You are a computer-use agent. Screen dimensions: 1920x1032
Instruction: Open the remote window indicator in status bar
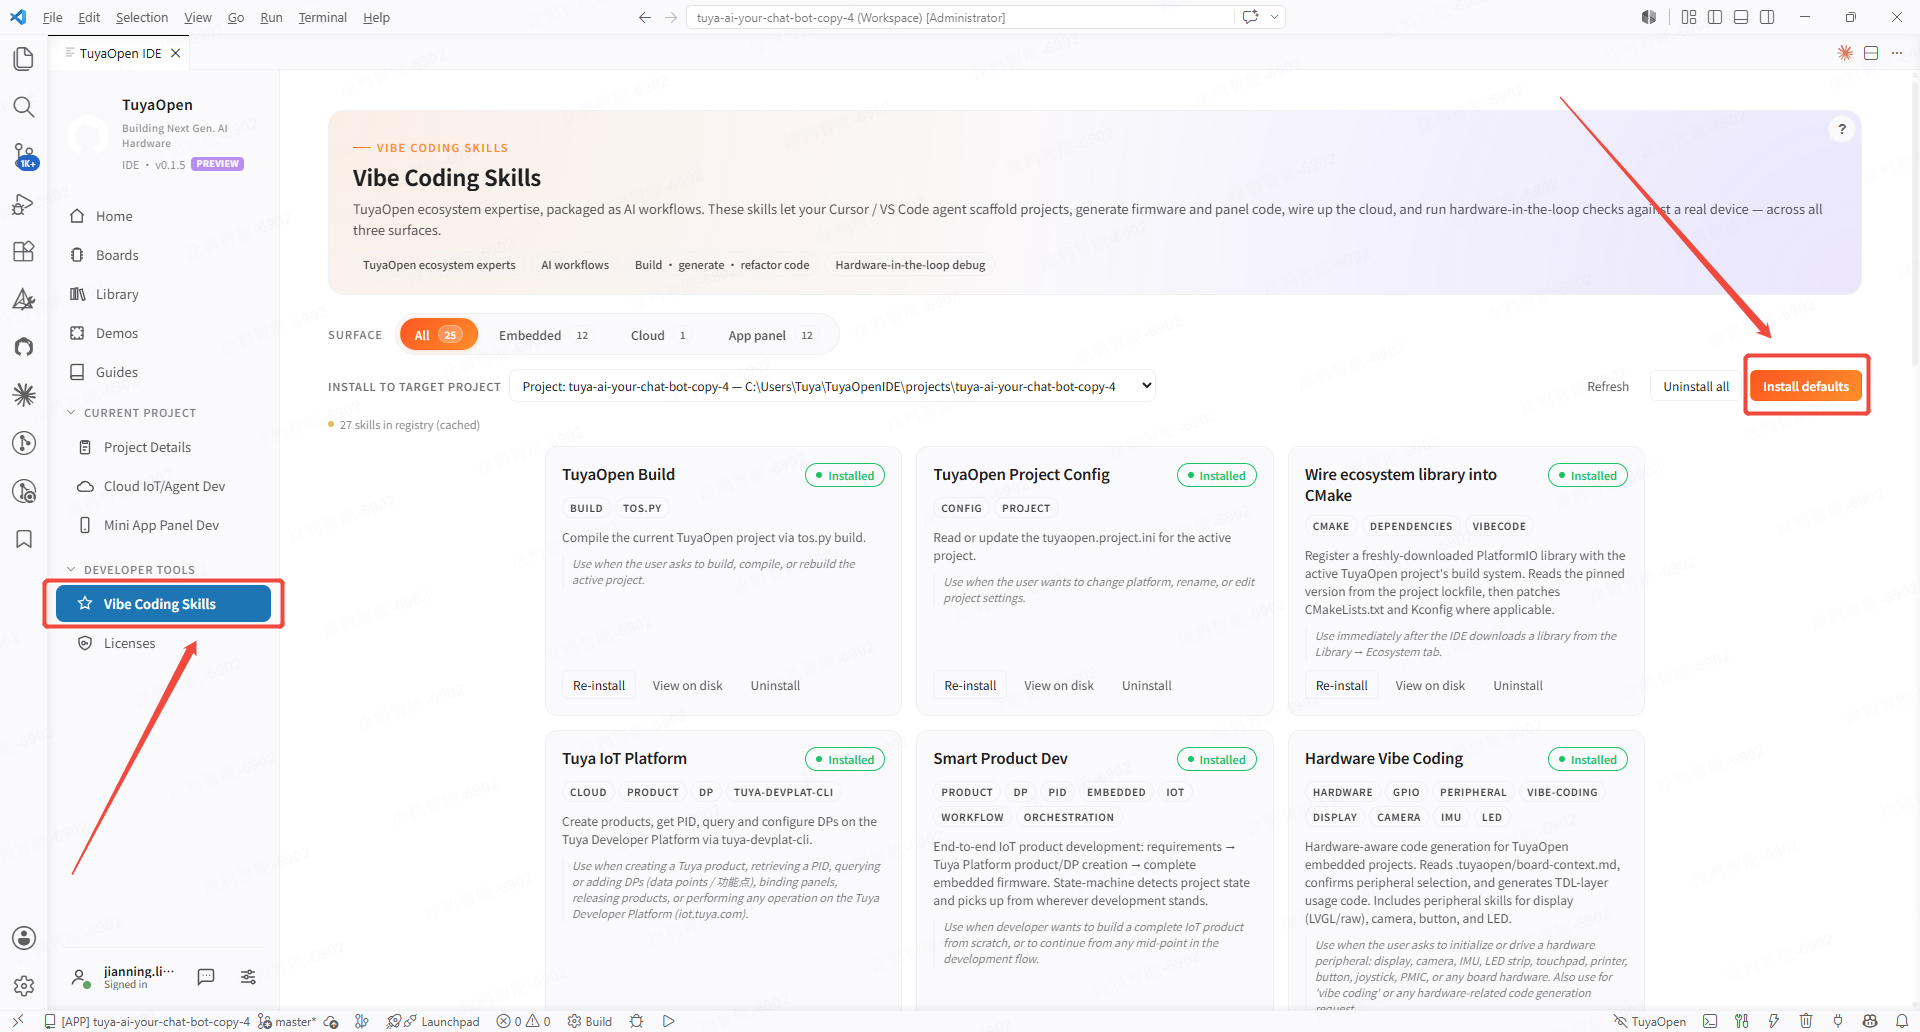tap(18, 1021)
